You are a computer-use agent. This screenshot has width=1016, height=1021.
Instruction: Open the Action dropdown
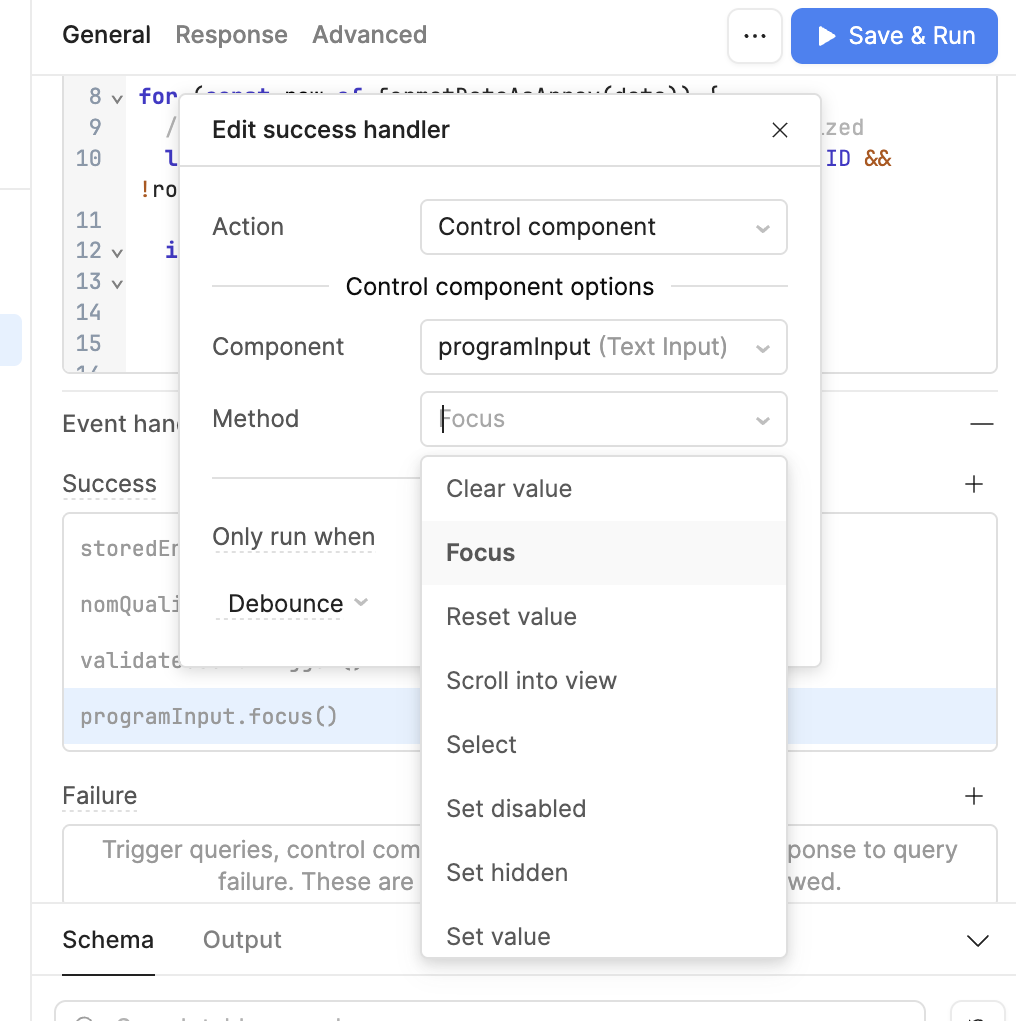603,227
